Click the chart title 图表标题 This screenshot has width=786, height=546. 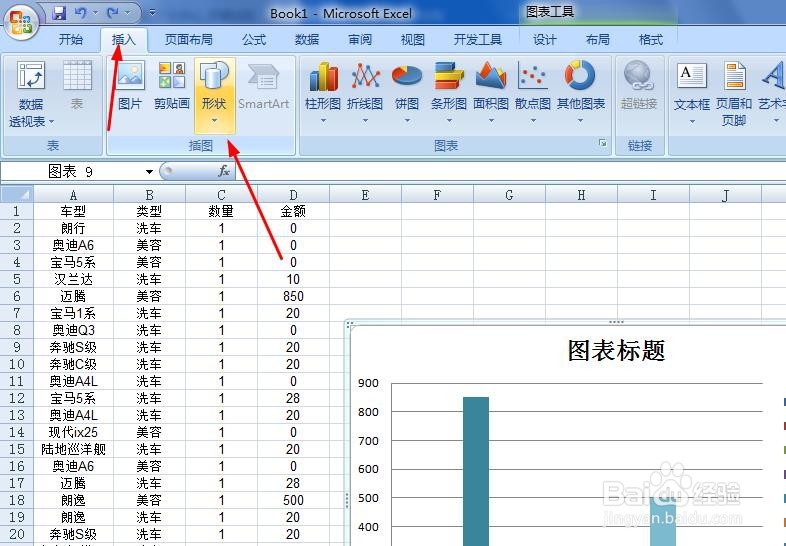pyautogui.click(x=616, y=350)
